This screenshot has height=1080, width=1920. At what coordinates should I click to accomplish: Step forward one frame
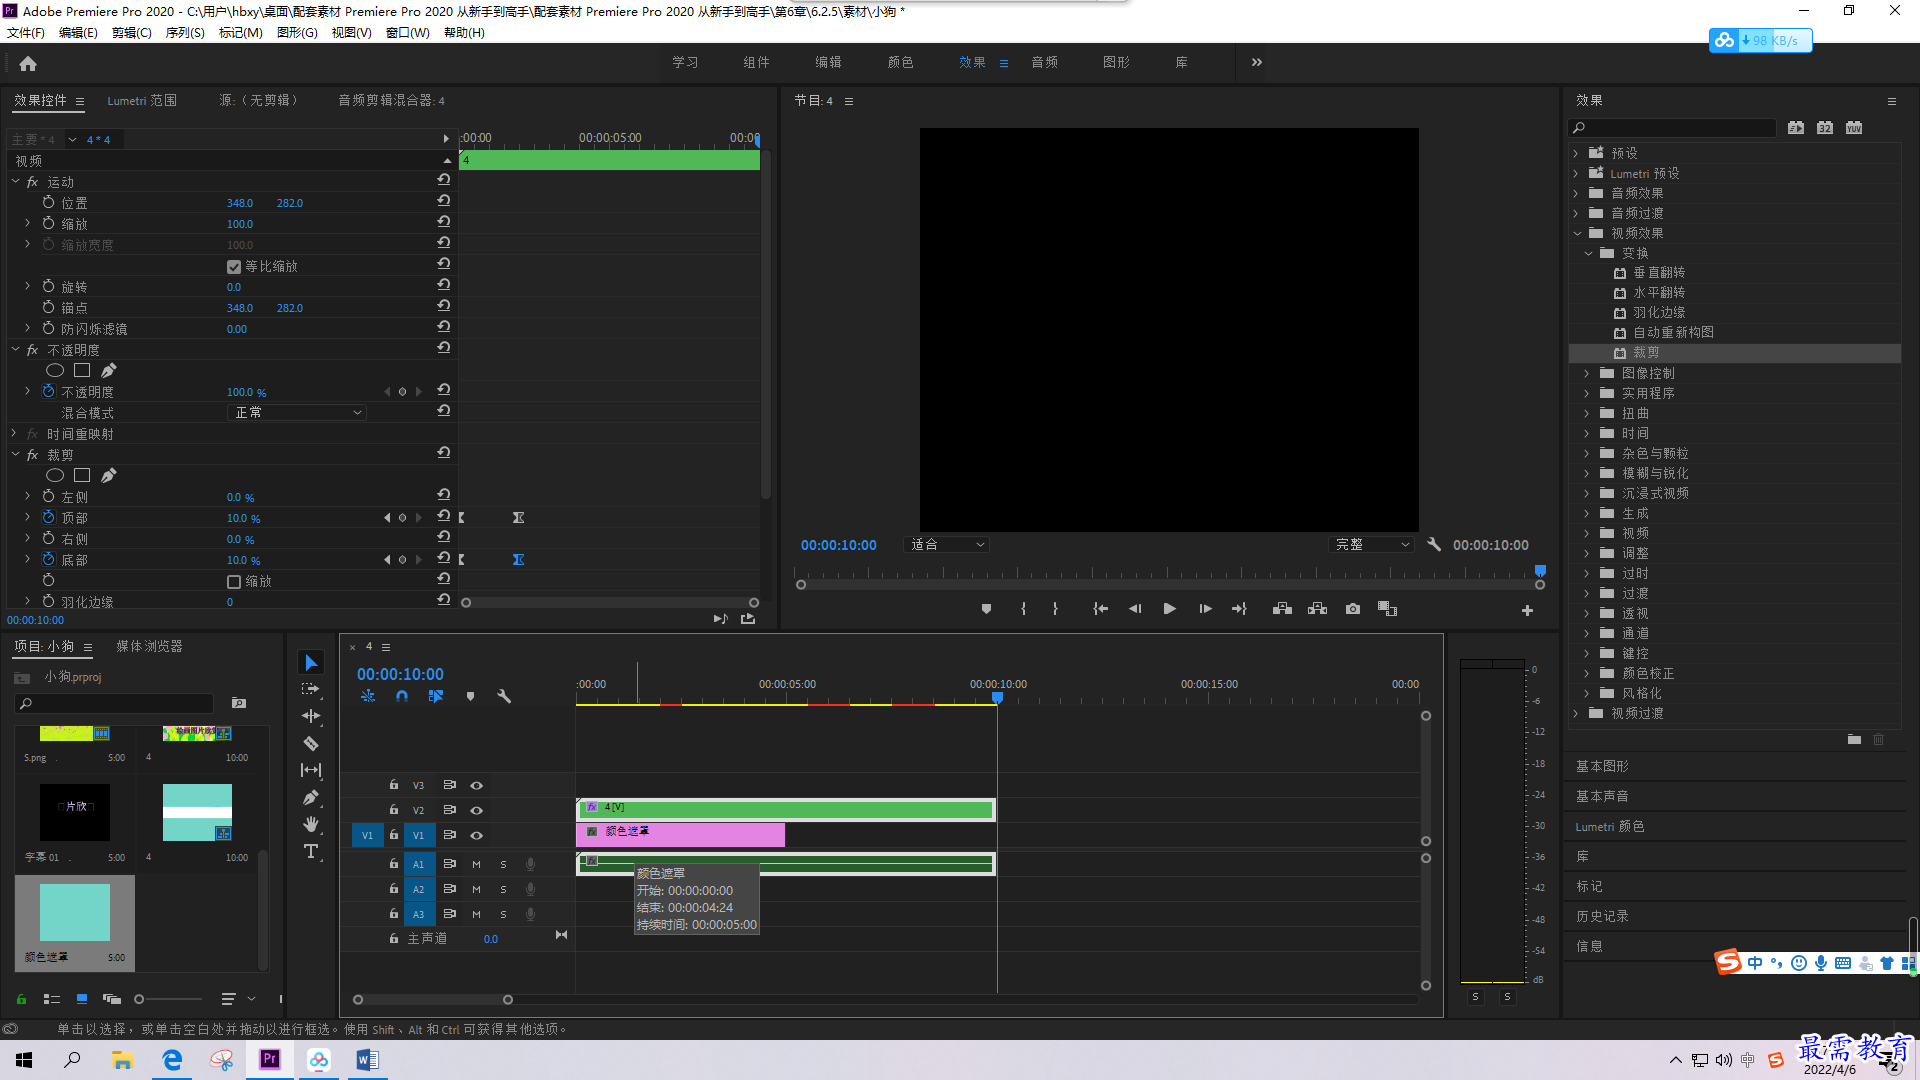[1205, 609]
